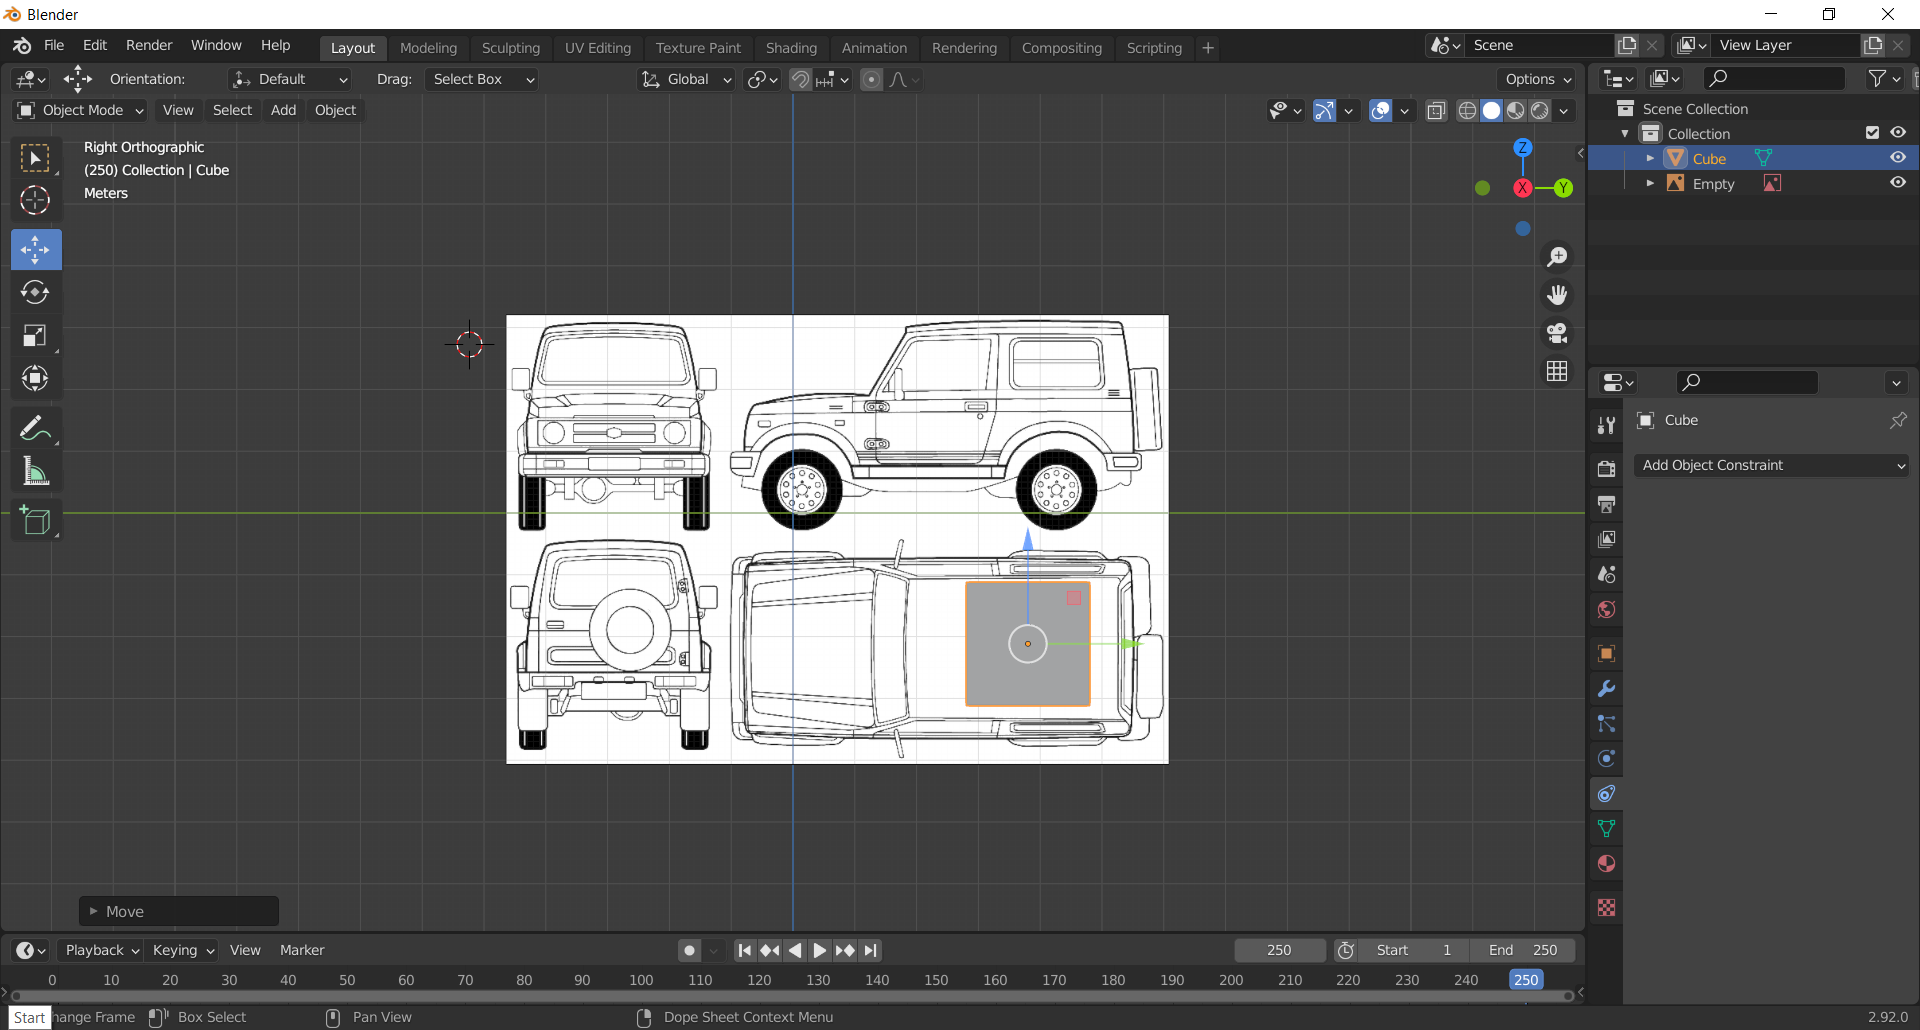The image size is (1920, 1030).
Task: Switch to wireframe shading mode
Action: point(1467,111)
